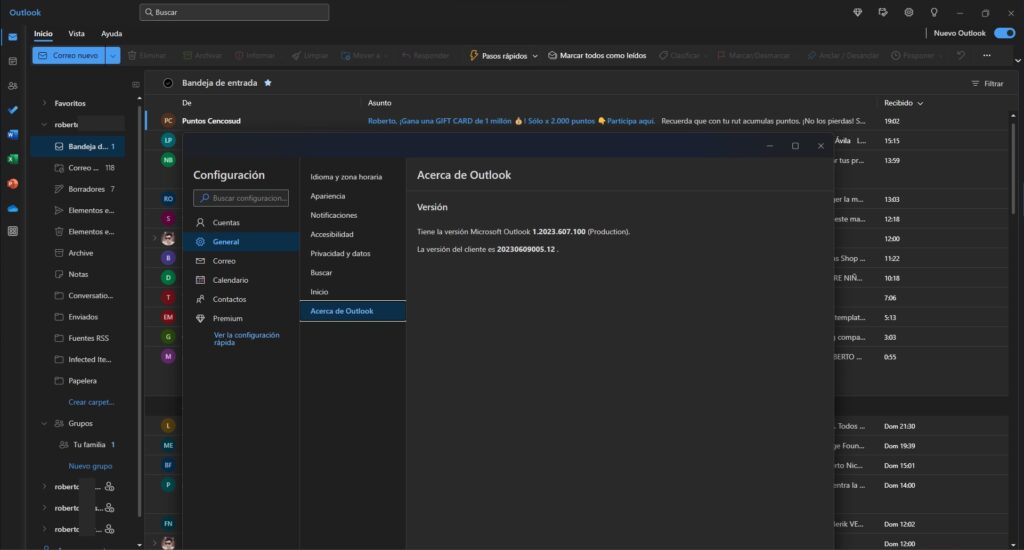The height and width of the screenshot is (550, 1024).
Task: Switch to the Vista ribbon tab
Action: tap(76, 33)
